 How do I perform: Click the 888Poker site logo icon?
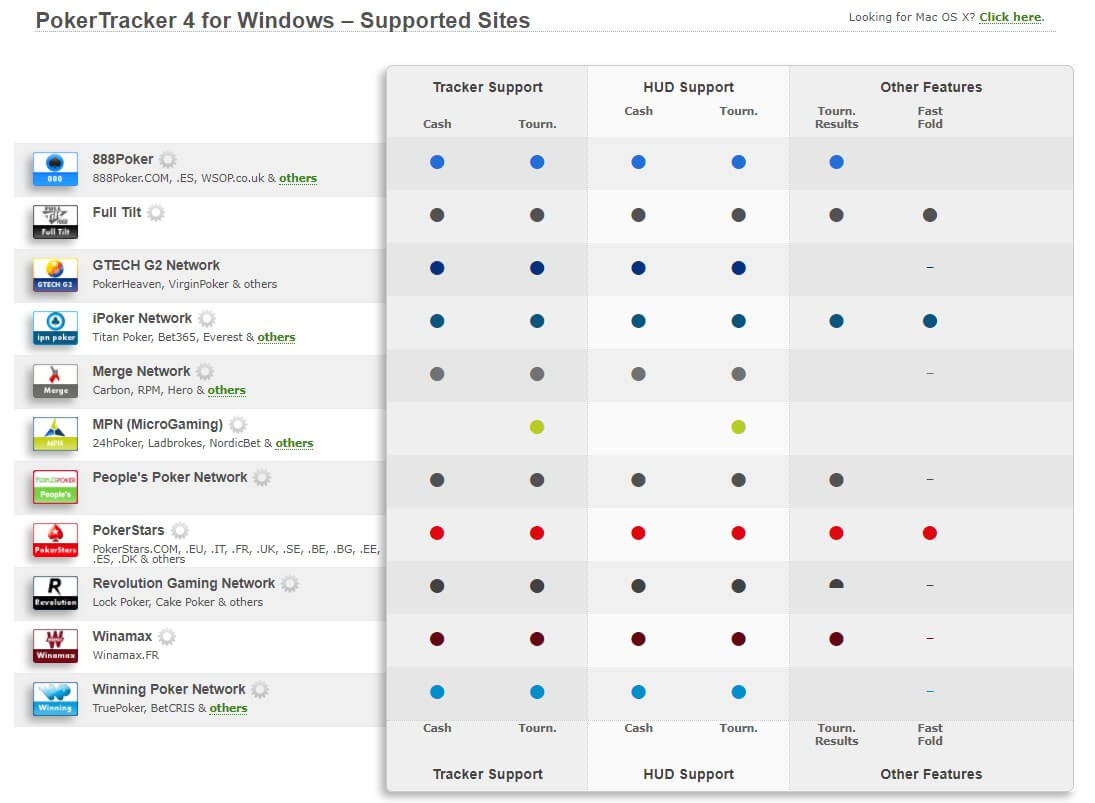[x=55, y=169]
